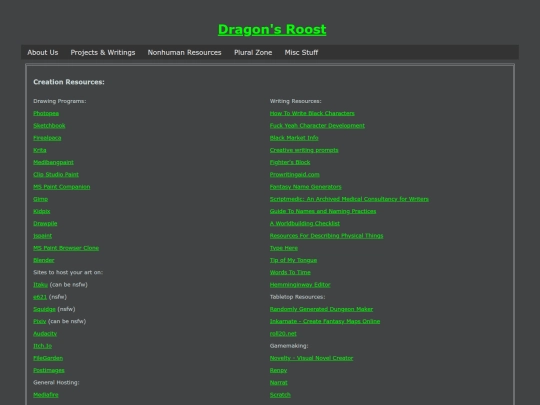Open Inkarnate Fantasy Maps link
This screenshot has height=405, width=540.
[x=325, y=321]
